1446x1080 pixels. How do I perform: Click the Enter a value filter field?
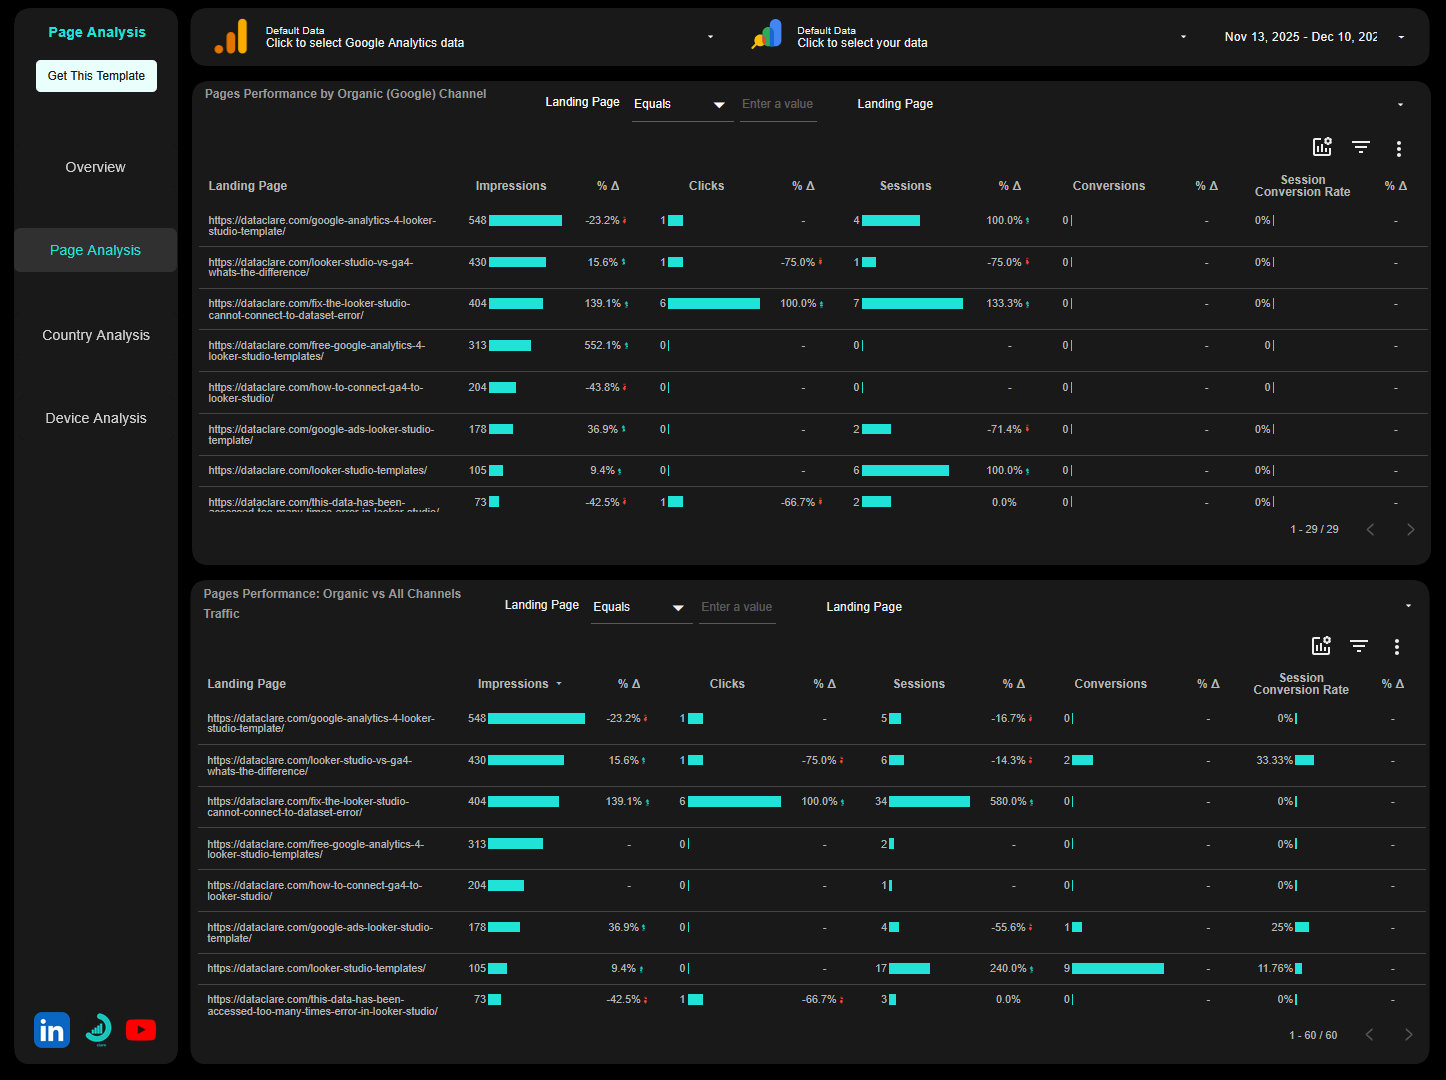coord(778,103)
